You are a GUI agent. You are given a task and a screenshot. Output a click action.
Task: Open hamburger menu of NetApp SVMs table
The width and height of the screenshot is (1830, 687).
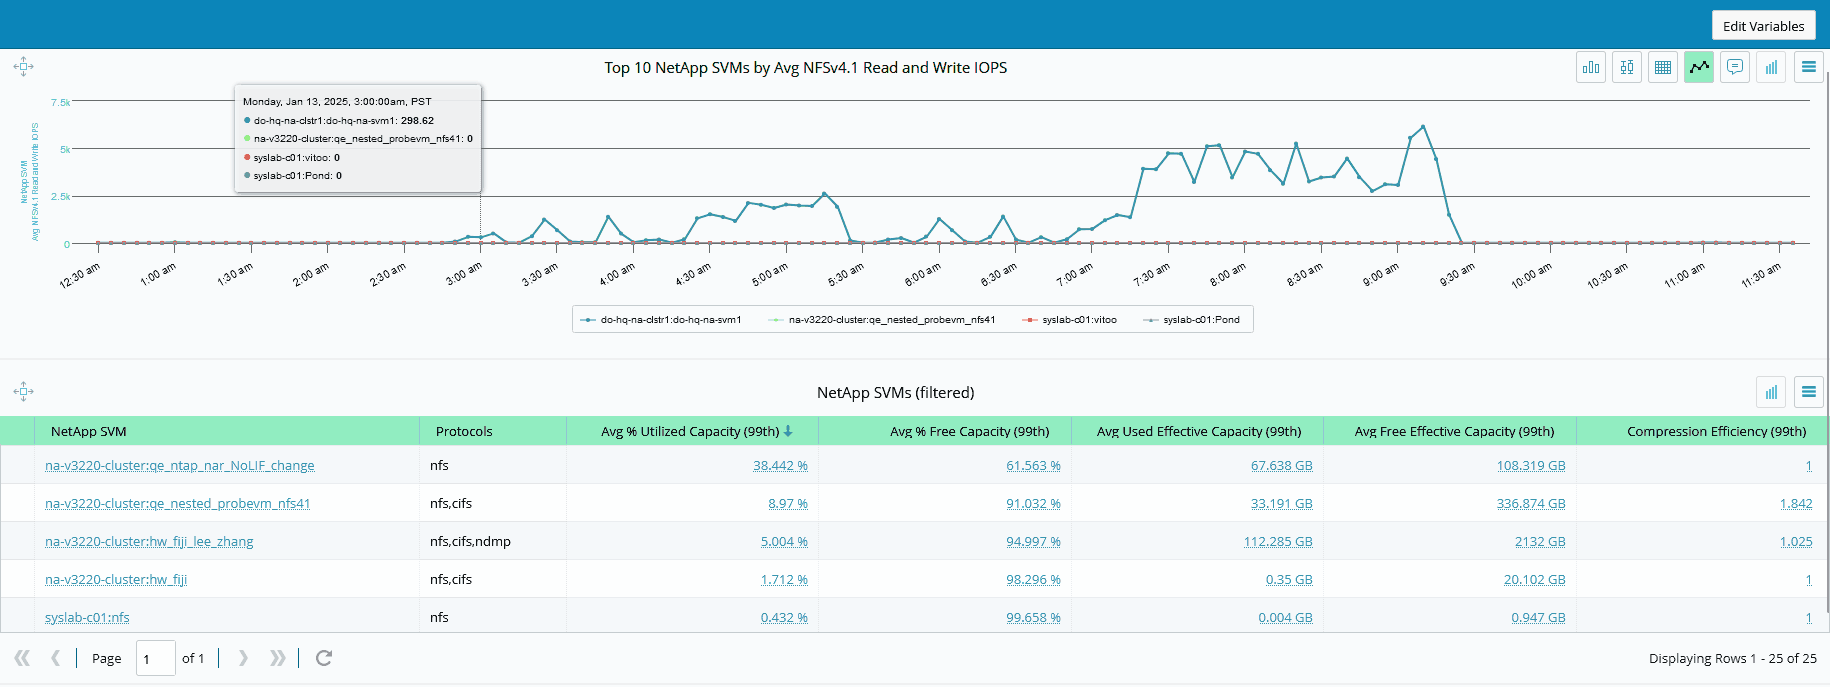[1808, 392]
